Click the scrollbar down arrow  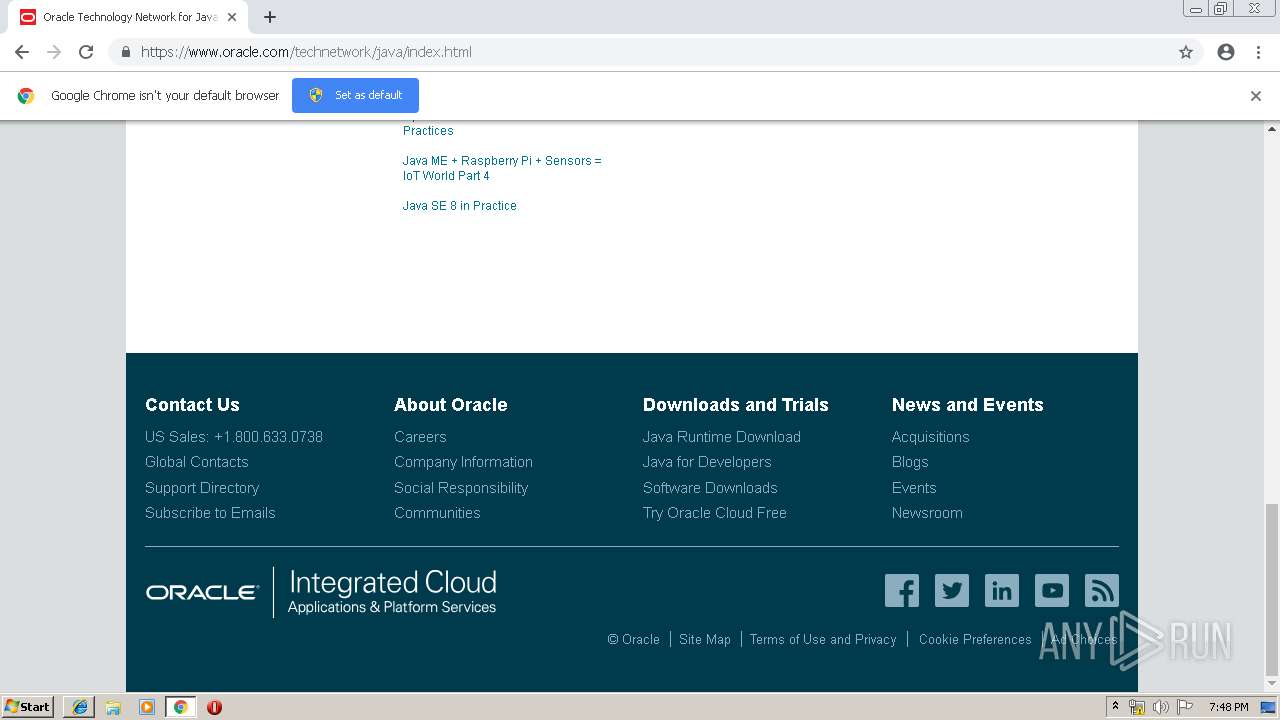pos(1272,684)
